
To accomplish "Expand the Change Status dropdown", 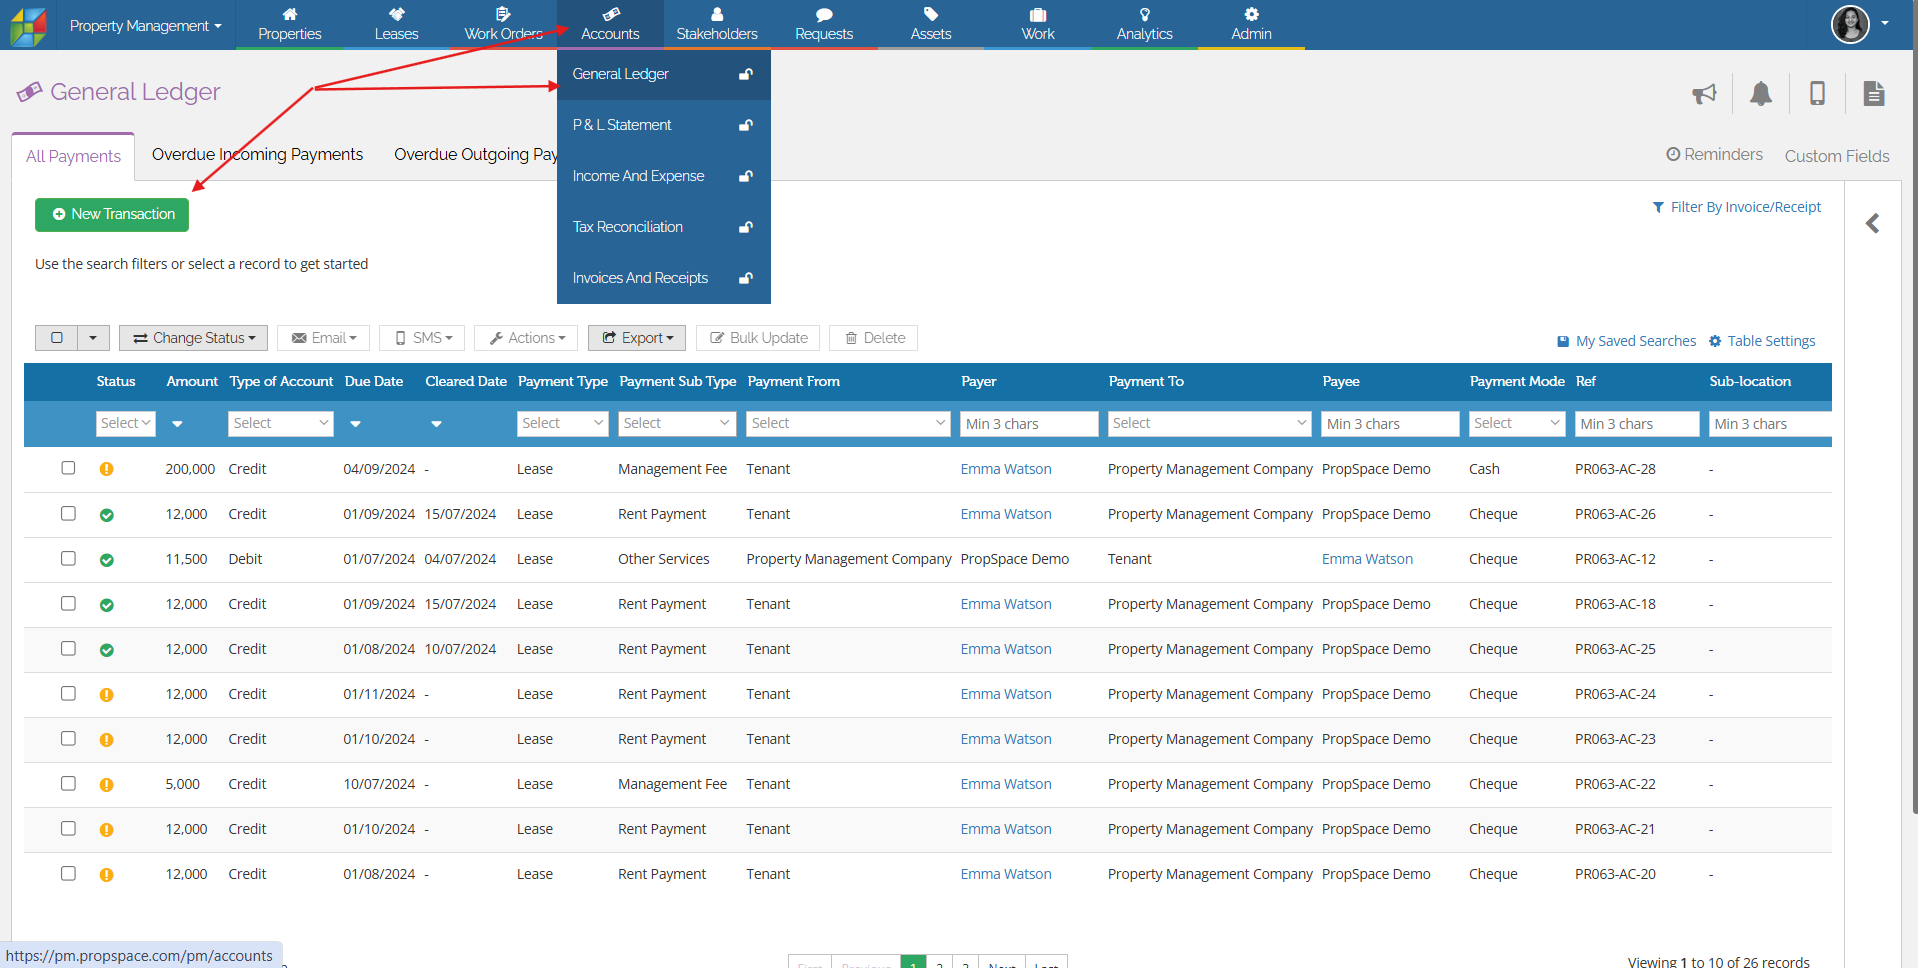I will 194,338.
